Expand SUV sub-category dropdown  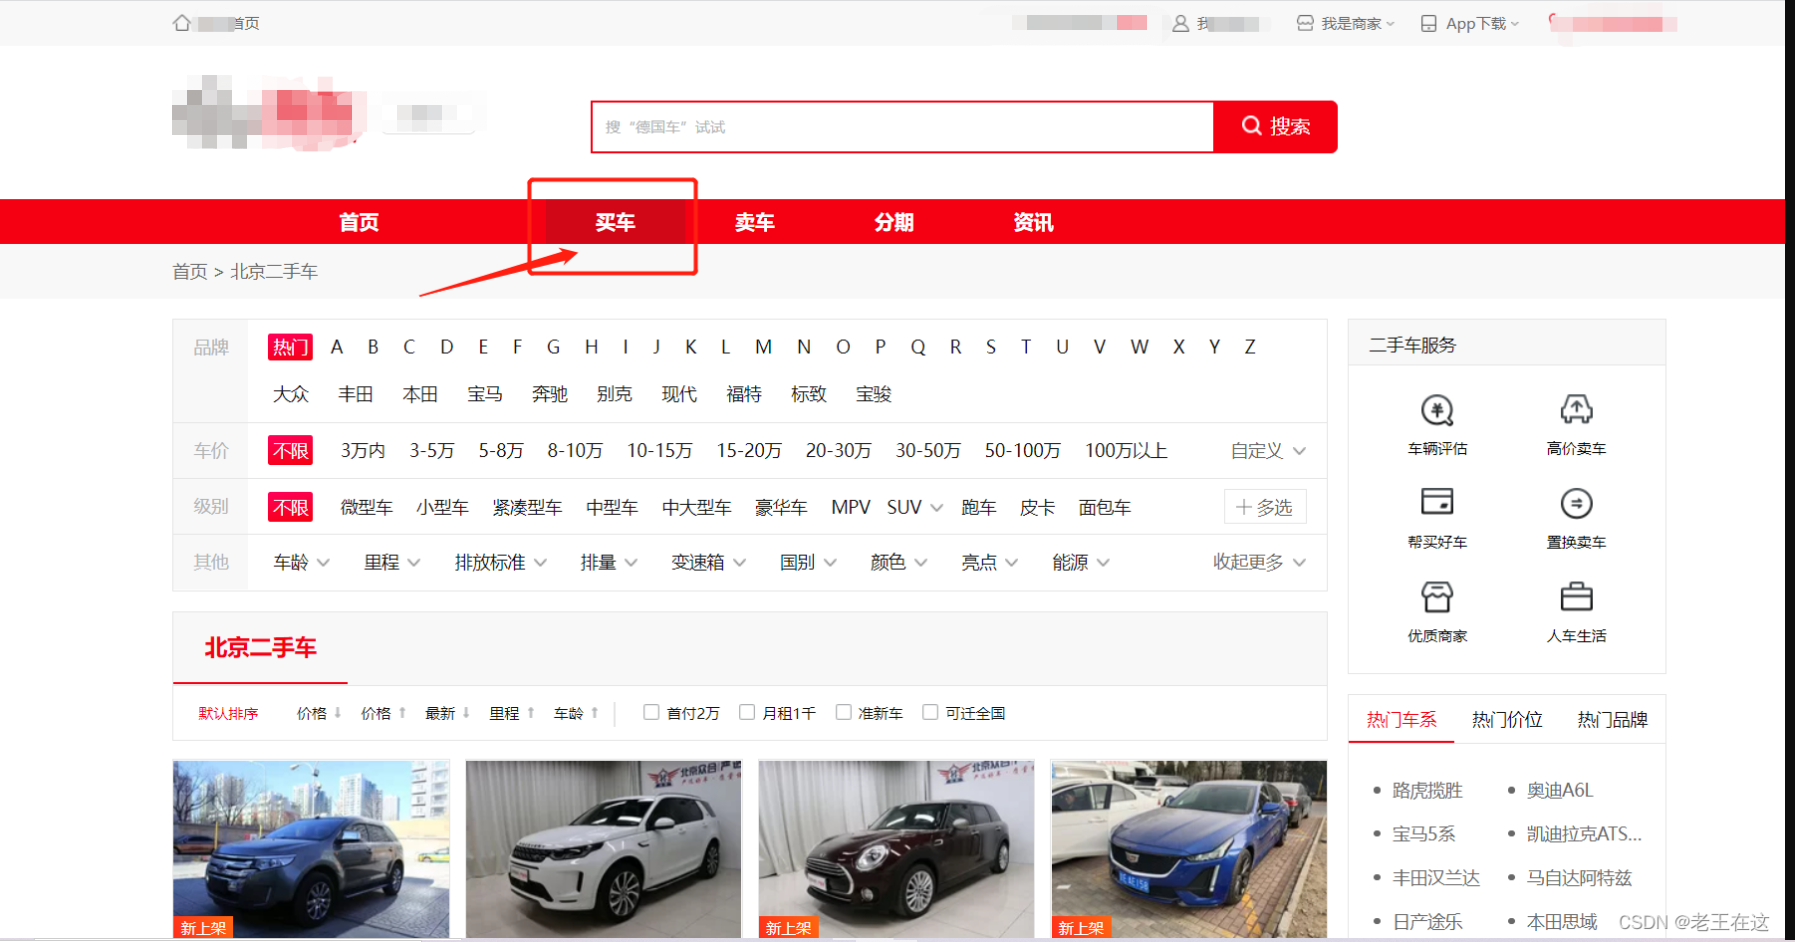coord(936,508)
